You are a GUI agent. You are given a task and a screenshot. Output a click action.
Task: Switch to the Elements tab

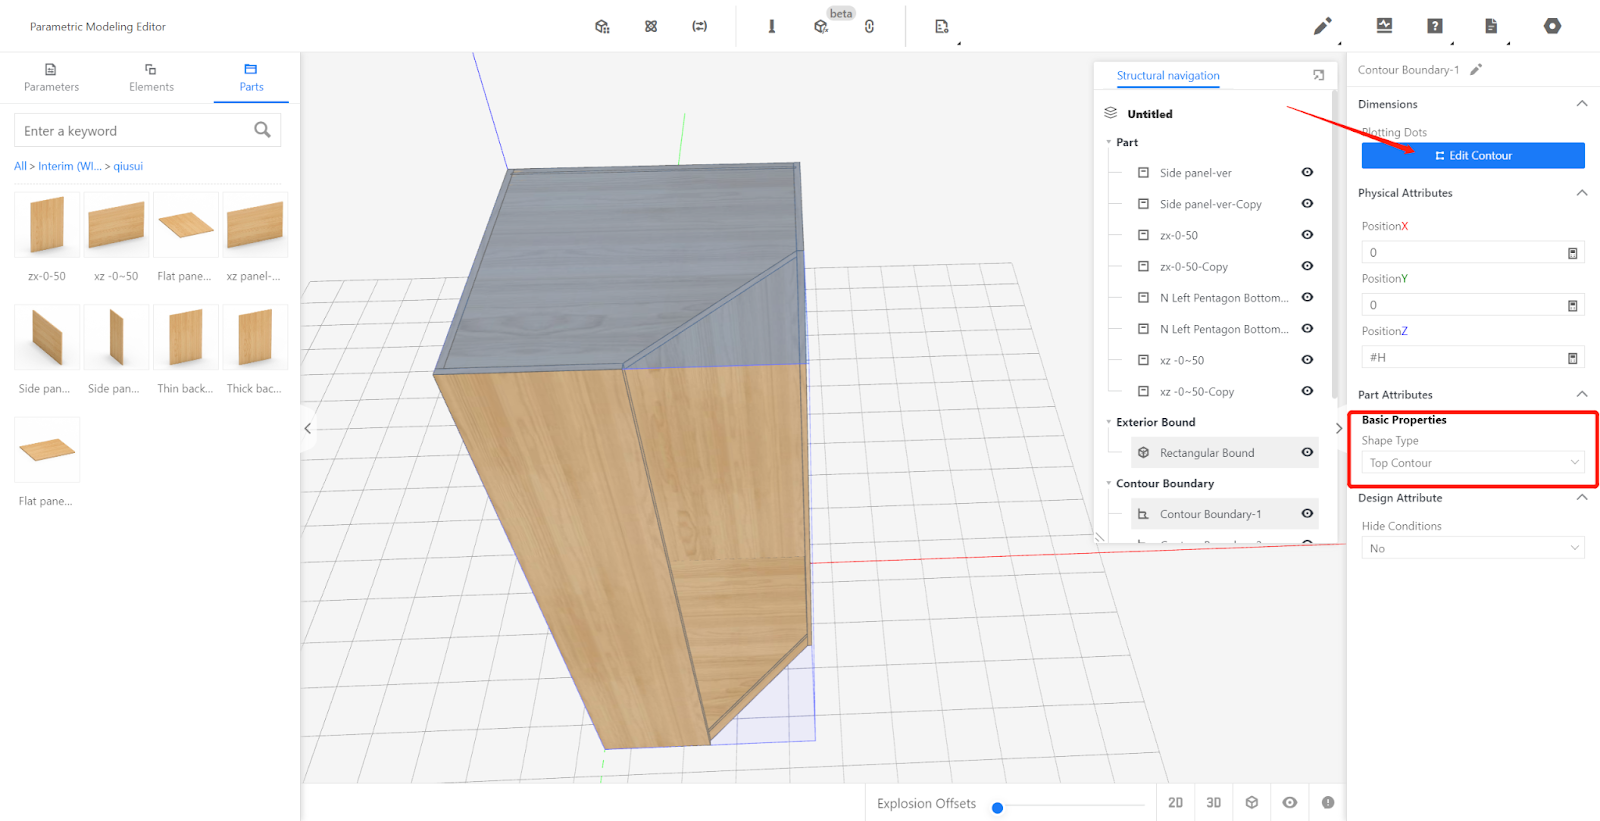(x=151, y=77)
